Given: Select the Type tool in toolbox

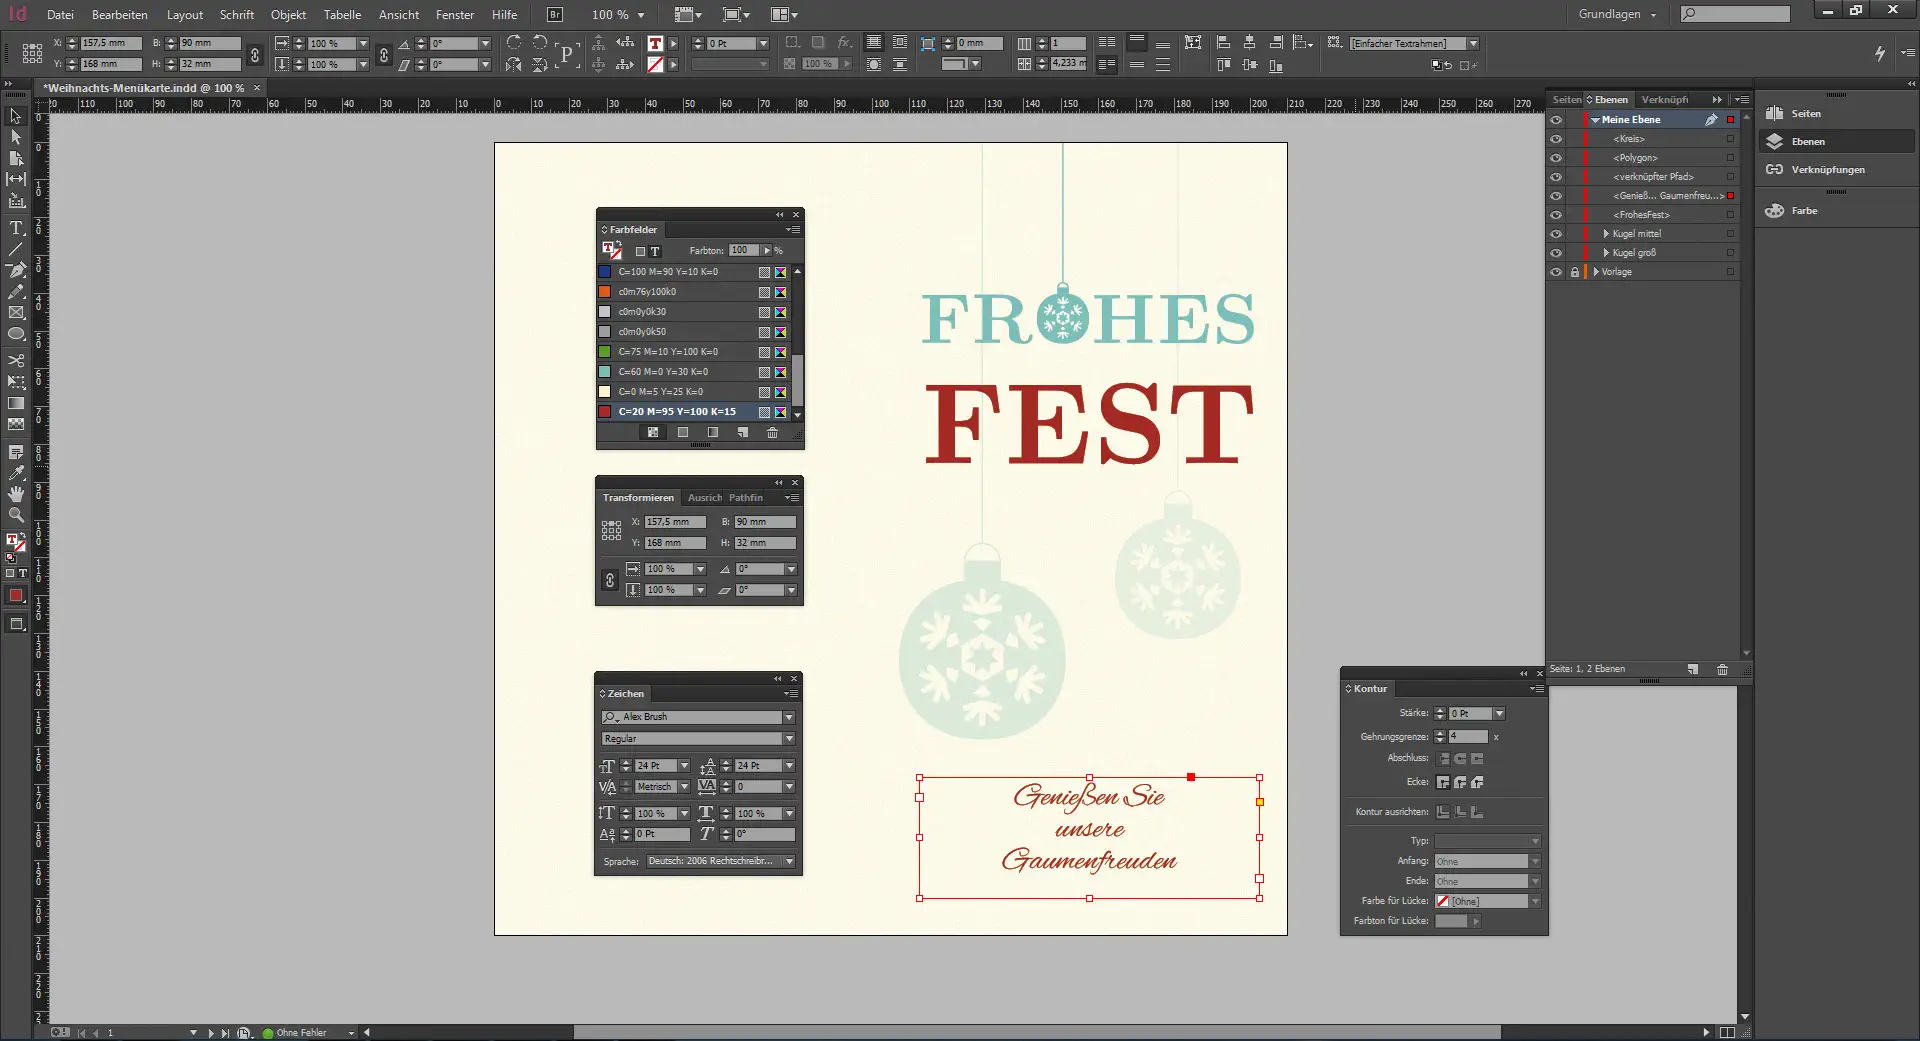Looking at the screenshot, I should [x=16, y=229].
